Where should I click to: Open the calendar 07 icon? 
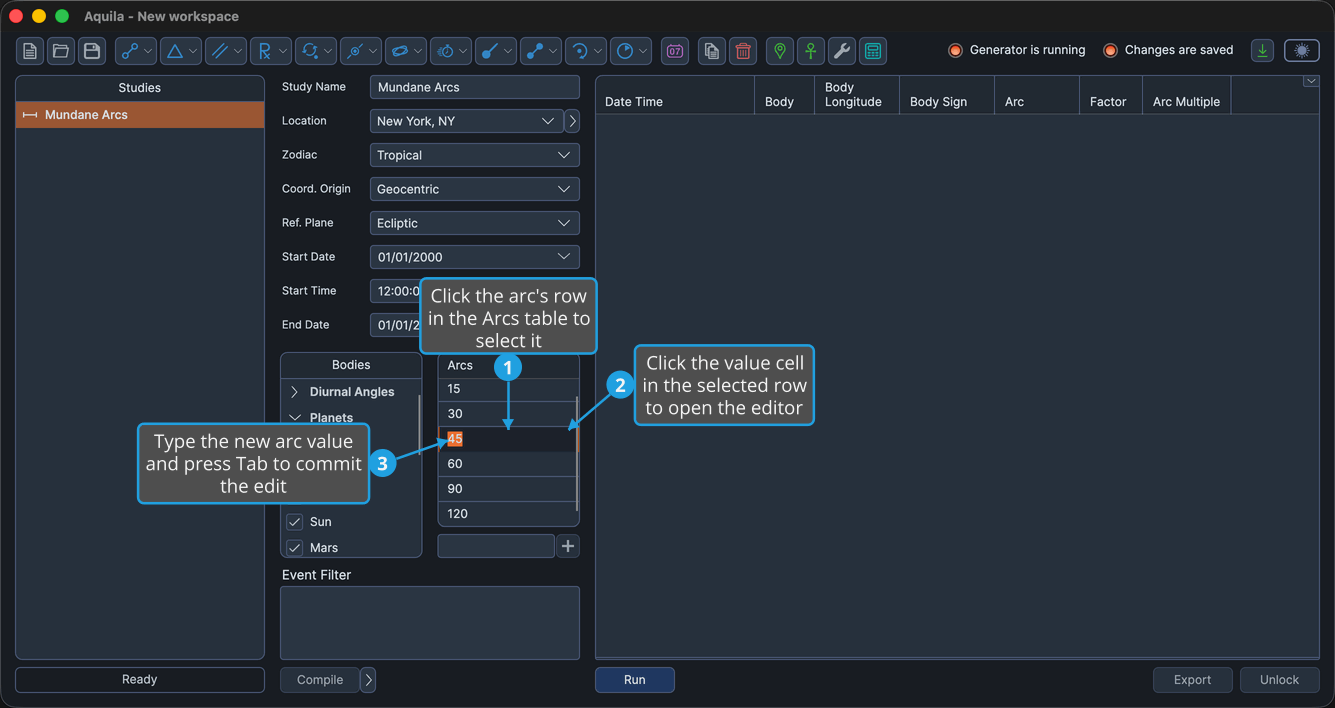pyautogui.click(x=675, y=51)
